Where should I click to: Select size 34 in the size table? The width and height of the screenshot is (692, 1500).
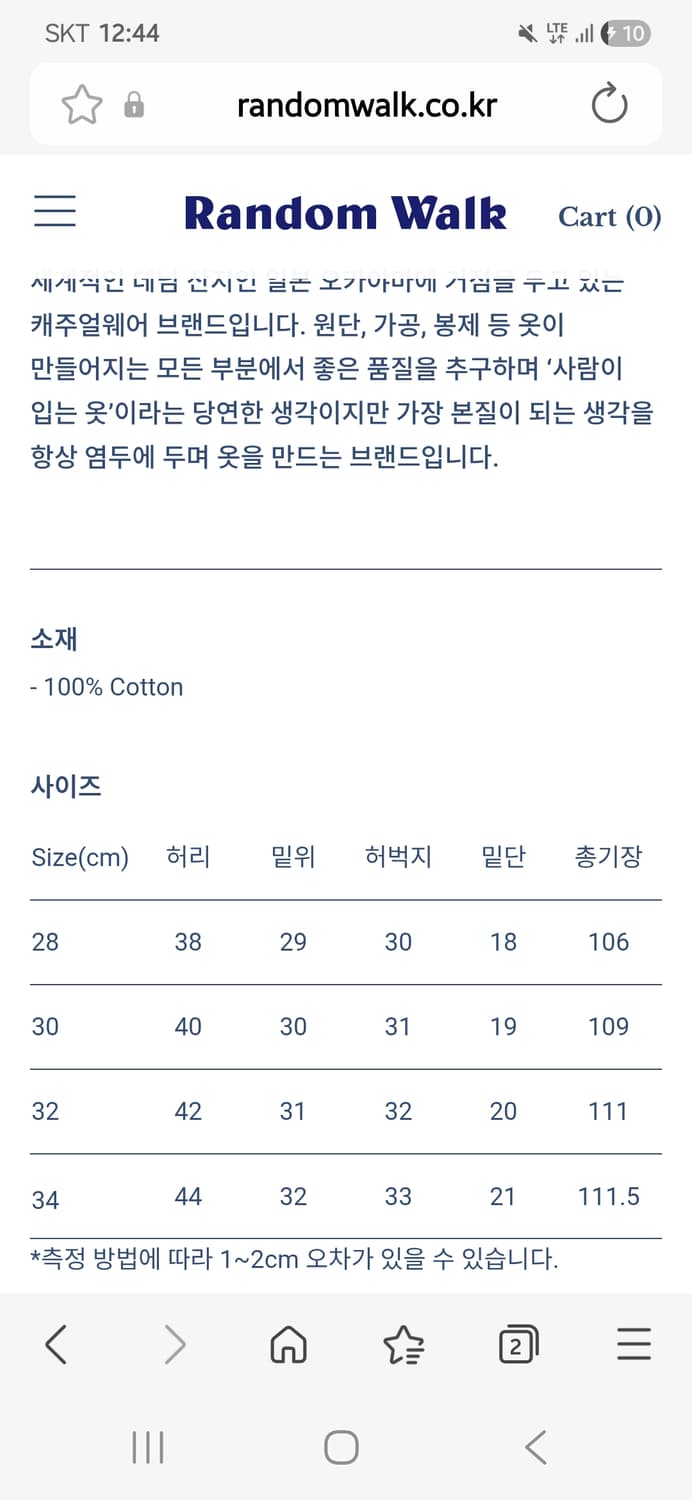(45, 1197)
